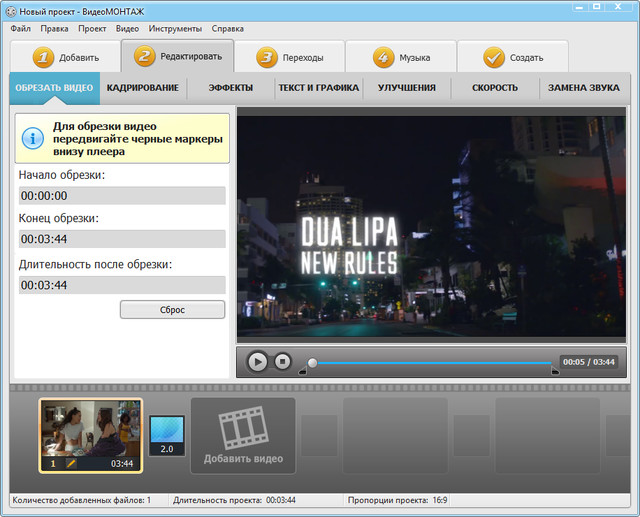Open the ЭФФЕКТЫ sub-tab
640x517 pixels.
tap(230, 88)
